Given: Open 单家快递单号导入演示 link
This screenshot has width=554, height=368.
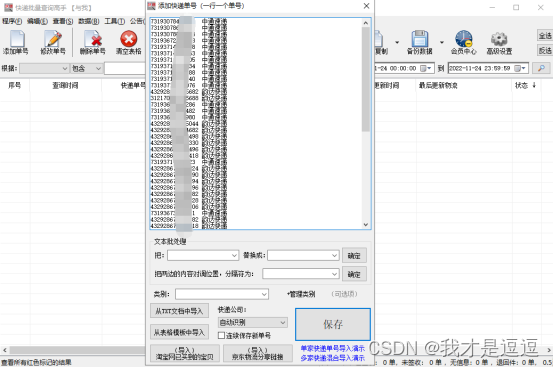Looking at the screenshot, I should coord(332,349).
